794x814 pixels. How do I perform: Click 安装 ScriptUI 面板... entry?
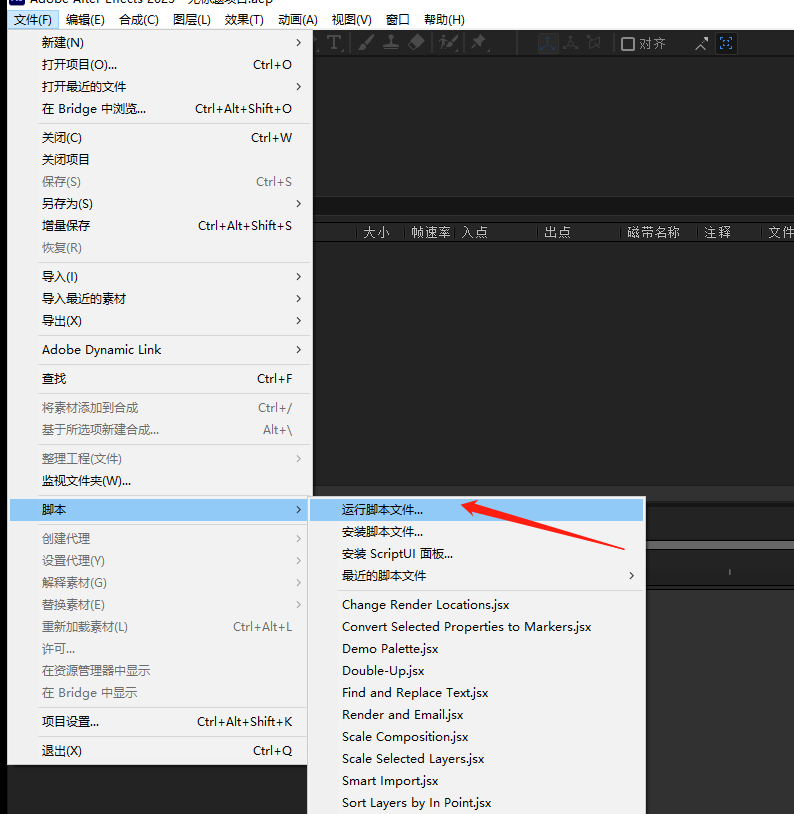coord(477,553)
